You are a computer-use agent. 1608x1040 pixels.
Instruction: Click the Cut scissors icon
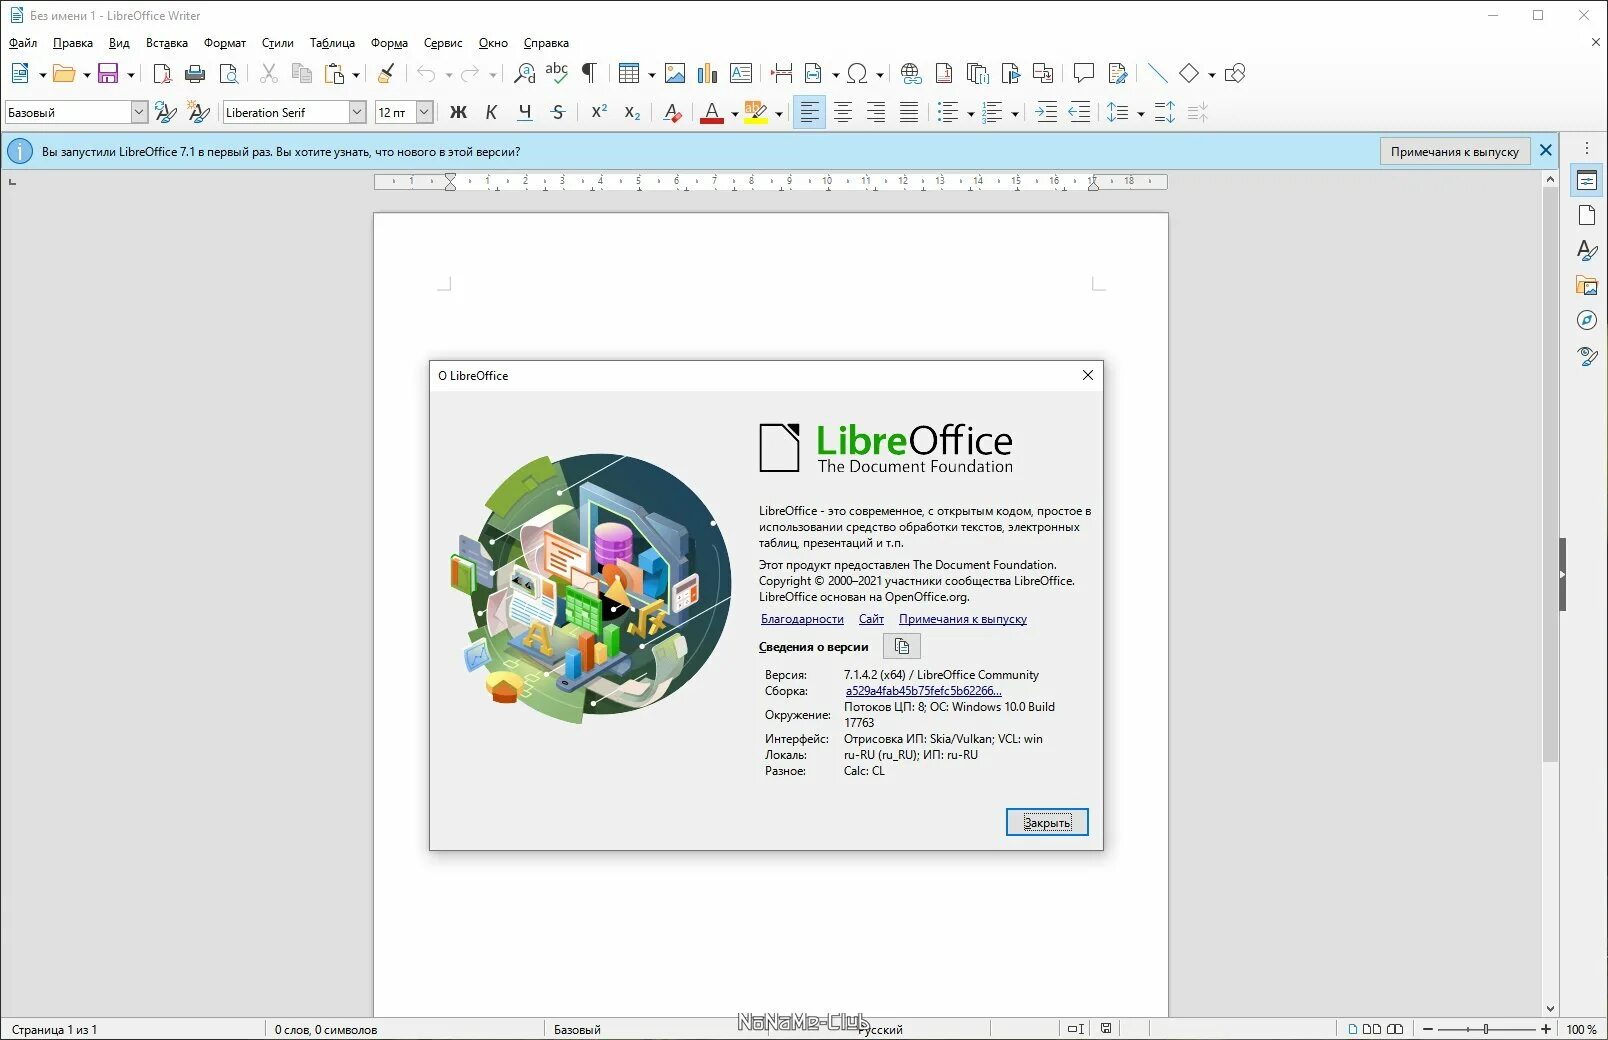268,73
